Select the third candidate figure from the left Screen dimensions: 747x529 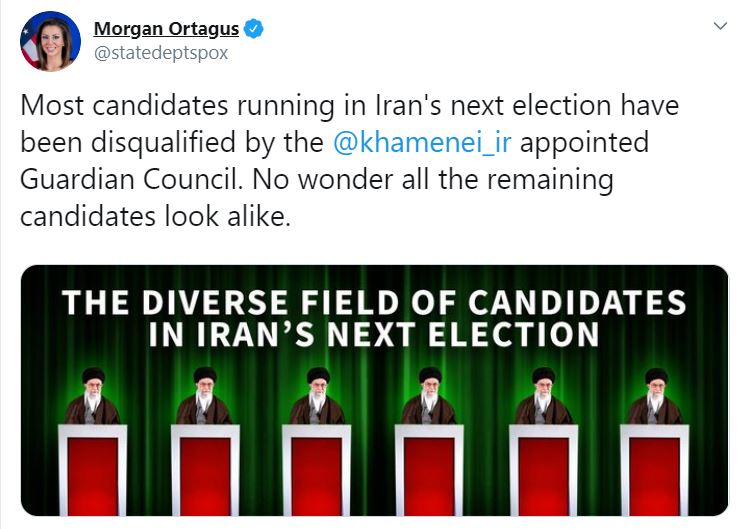click(x=317, y=396)
